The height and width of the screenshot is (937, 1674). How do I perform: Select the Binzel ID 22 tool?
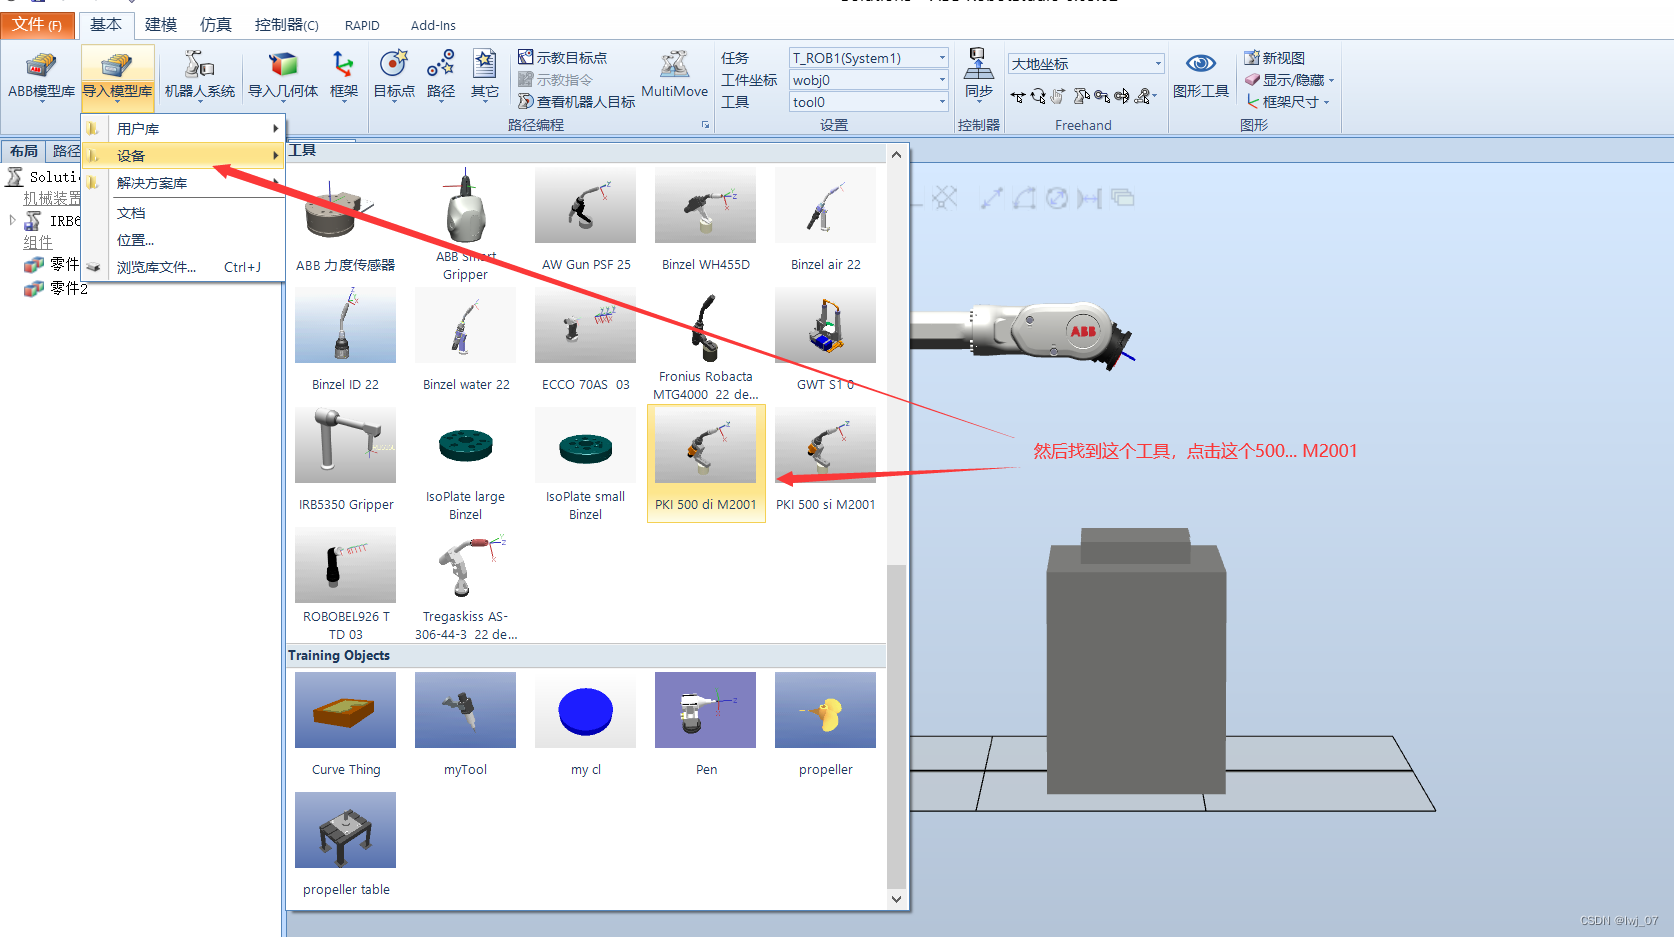coord(345,341)
